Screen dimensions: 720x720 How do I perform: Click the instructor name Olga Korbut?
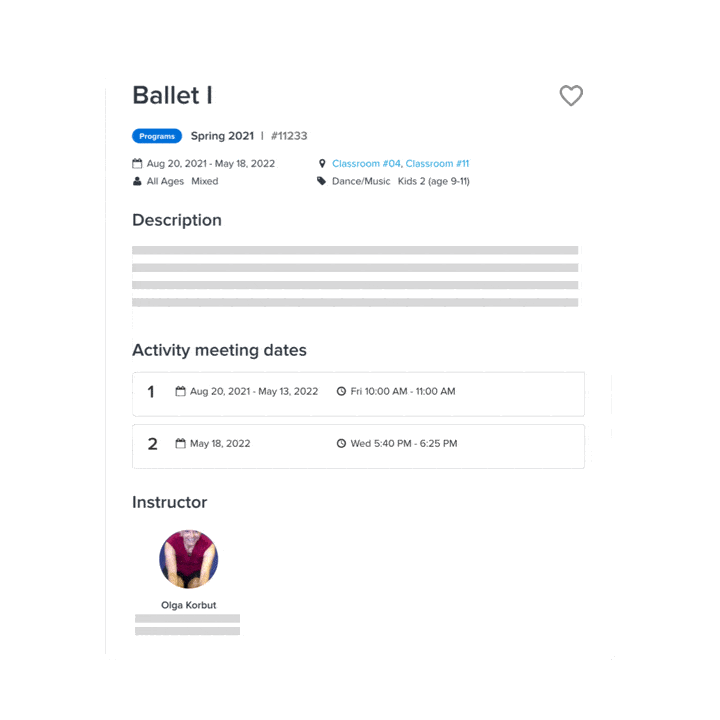(x=188, y=605)
